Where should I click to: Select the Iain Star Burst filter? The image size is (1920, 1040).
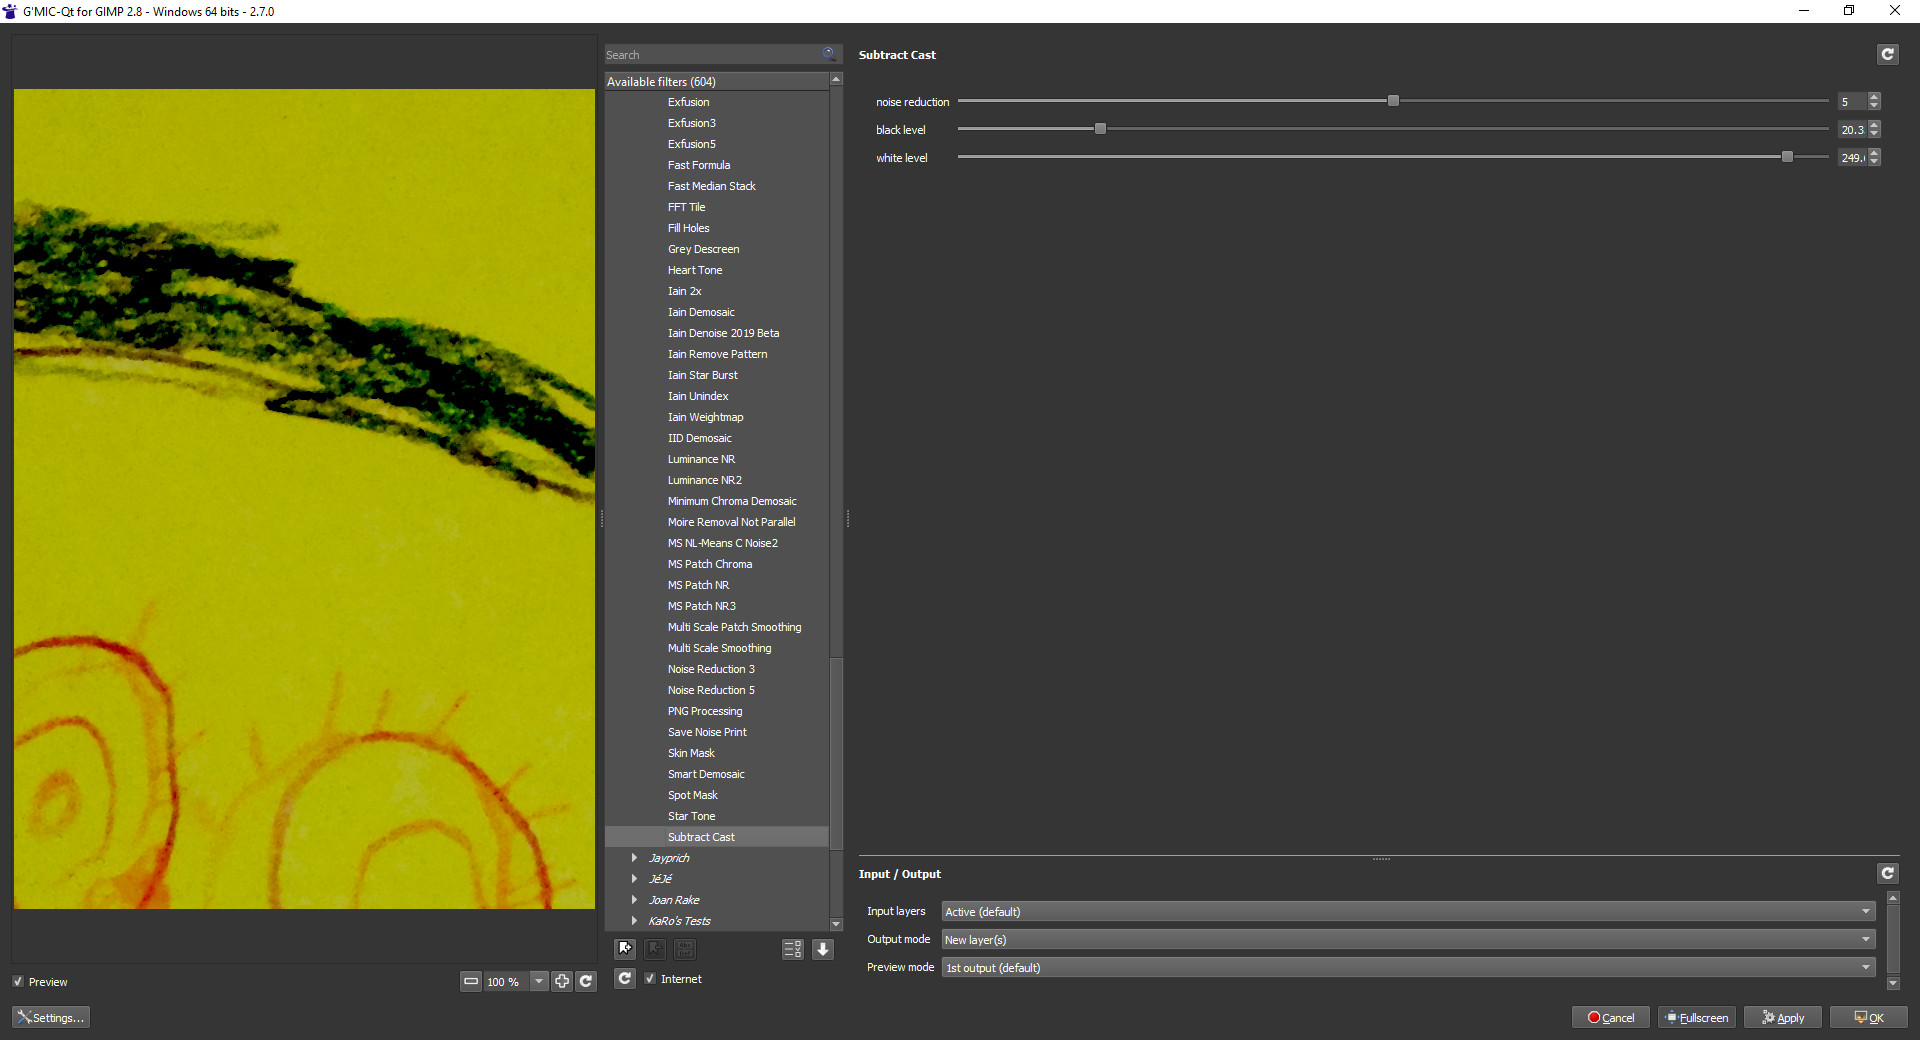(x=702, y=375)
